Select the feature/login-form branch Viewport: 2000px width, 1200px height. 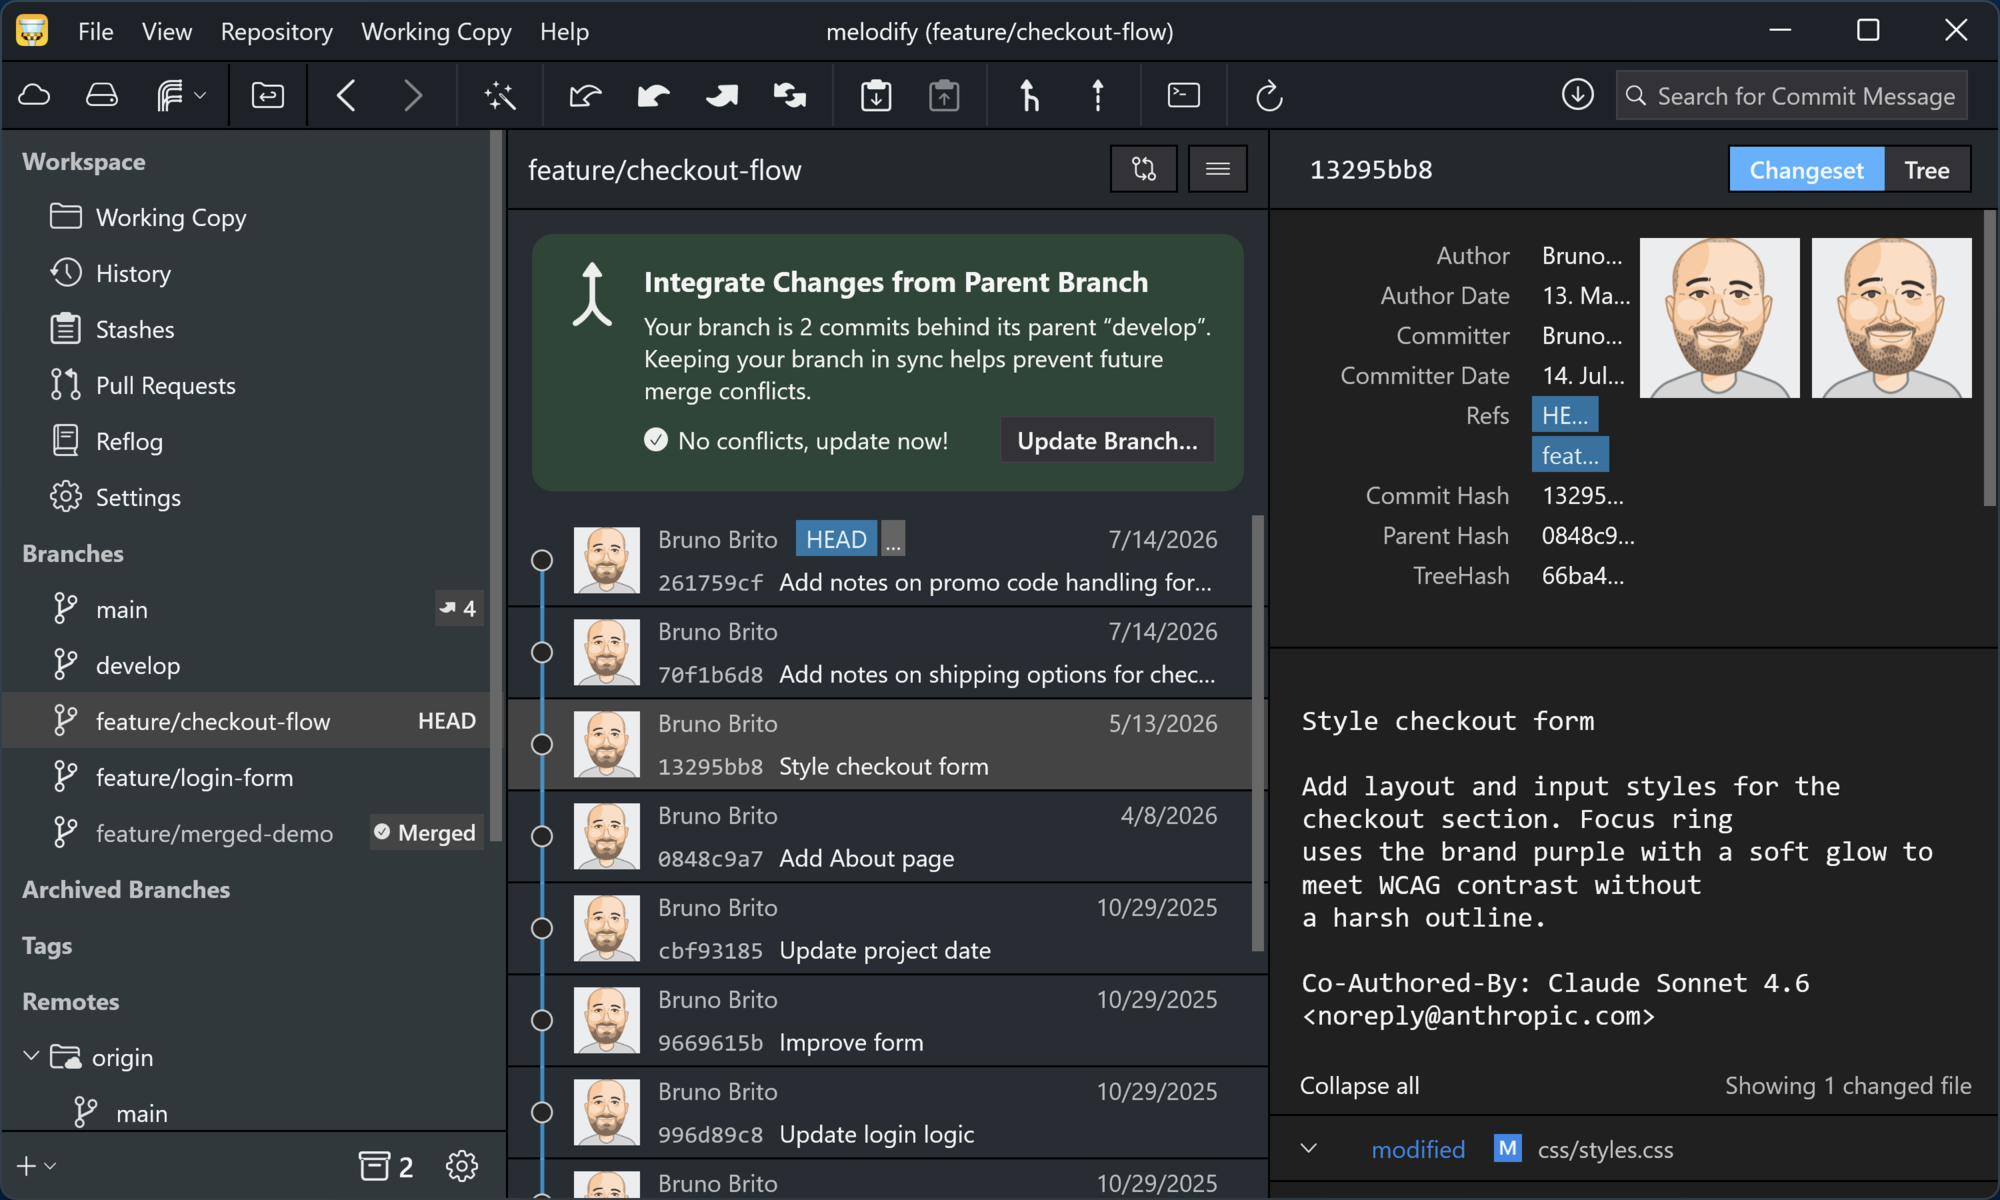[x=248, y=777]
